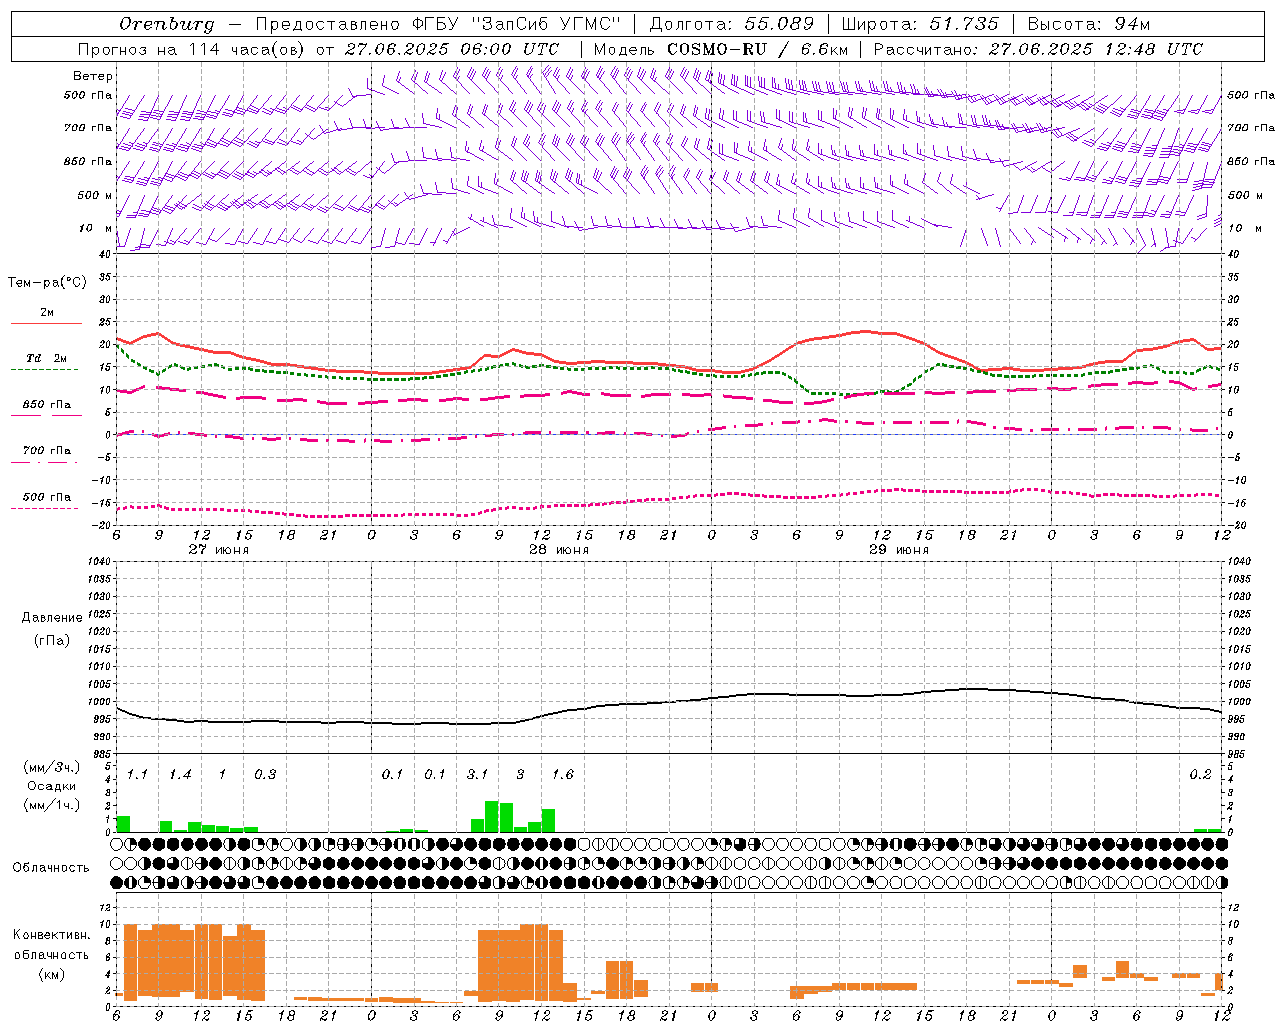Screen dimensions: 1280x1024
Task: Click the (гПа) unit label under Давление
Action: pos(52,641)
